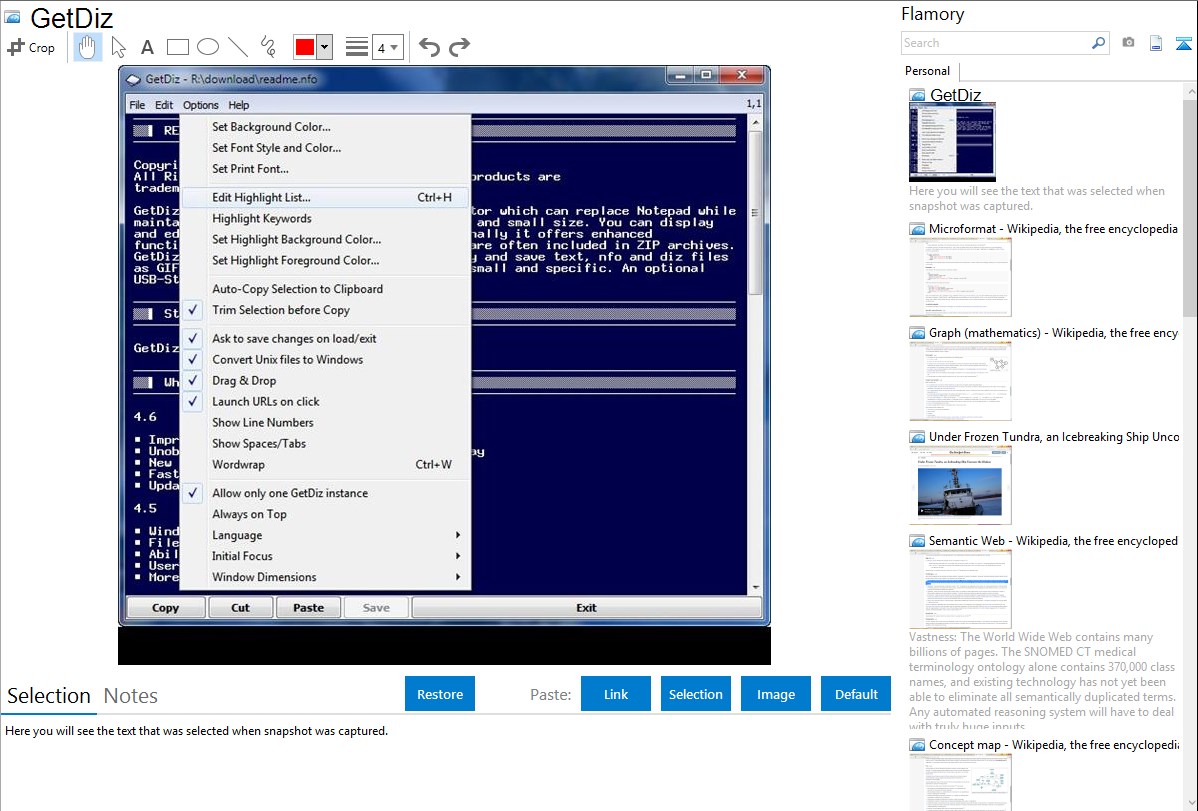This screenshot has width=1198, height=811.
Task: Open the Personal tab
Action: coord(927,71)
